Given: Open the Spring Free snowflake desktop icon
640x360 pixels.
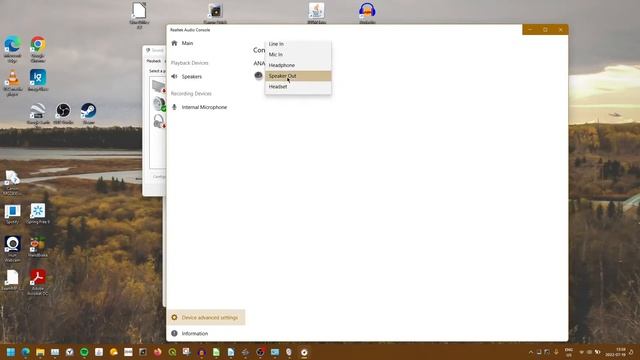Looking at the screenshot, I should tap(38, 213).
